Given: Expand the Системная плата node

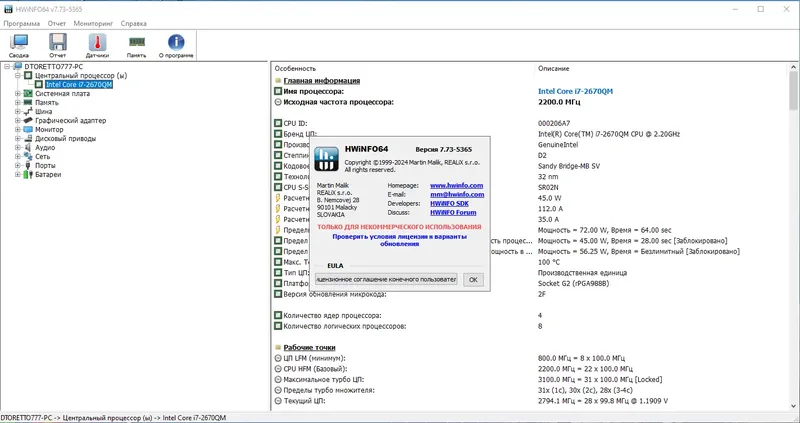Looking at the screenshot, I should point(17,93).
